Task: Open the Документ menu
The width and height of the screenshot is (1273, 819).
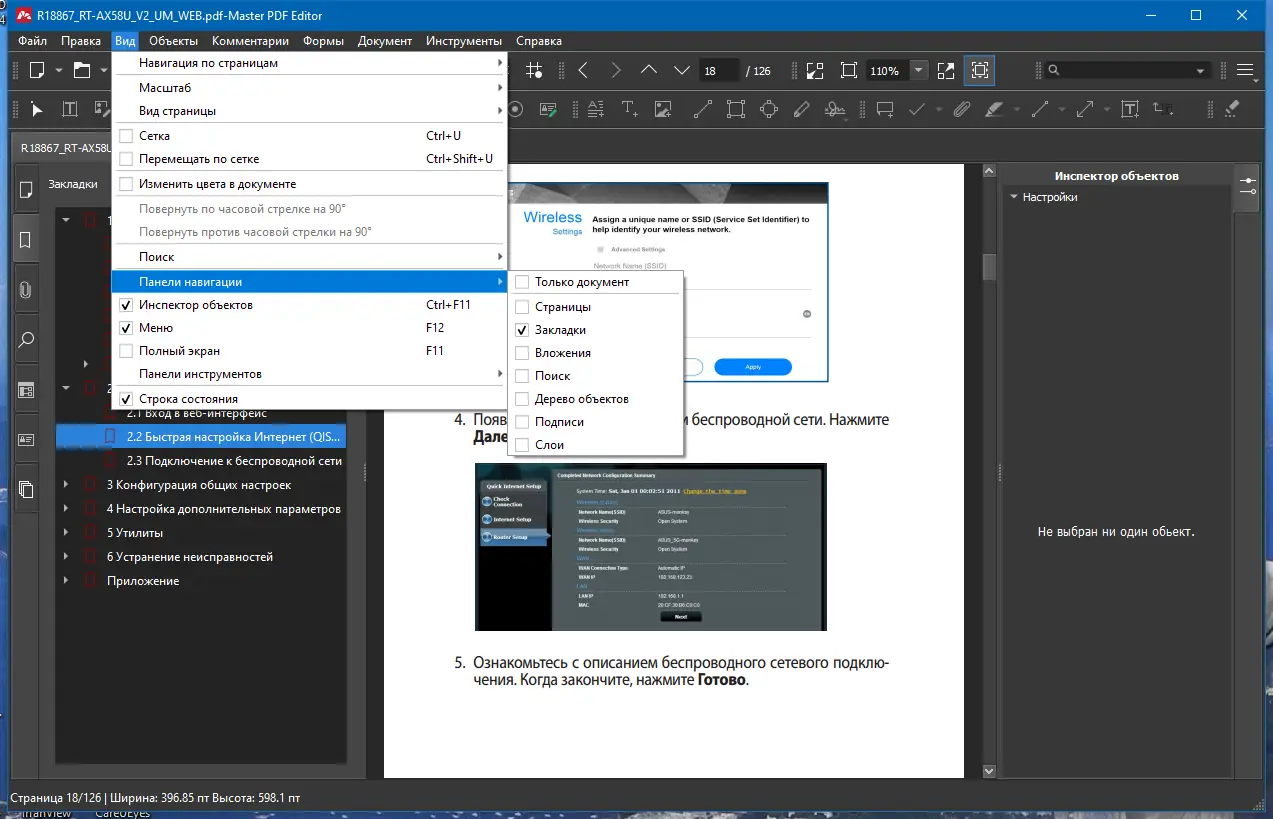Action: 384,41
